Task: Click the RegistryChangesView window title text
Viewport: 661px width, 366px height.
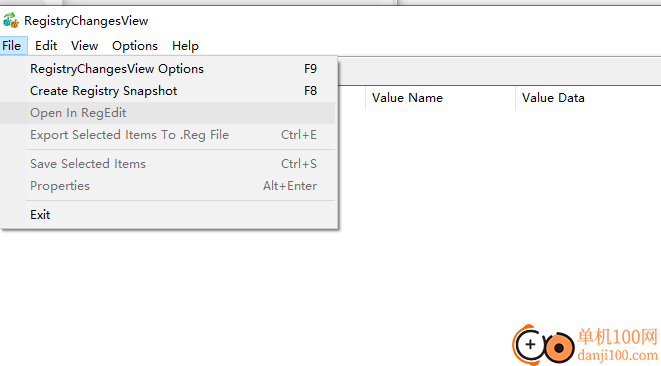Action: coord(86,21)
